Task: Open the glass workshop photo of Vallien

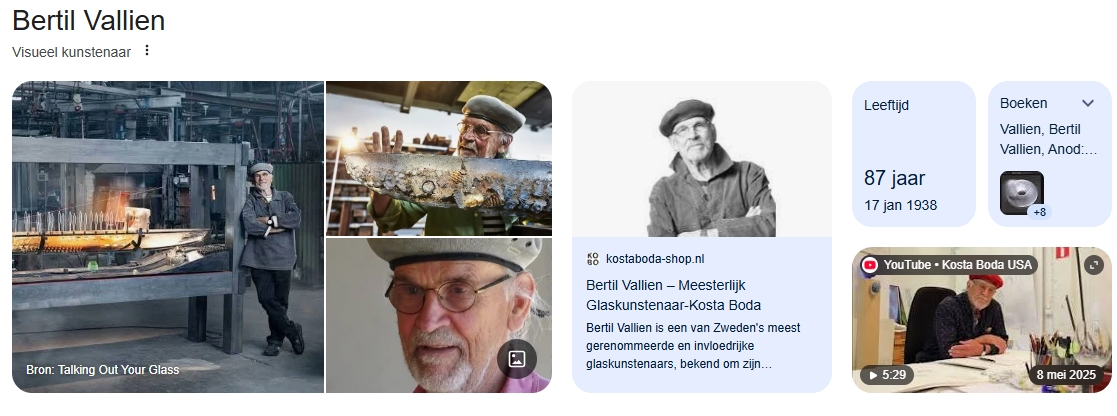Action: [168, 236]
